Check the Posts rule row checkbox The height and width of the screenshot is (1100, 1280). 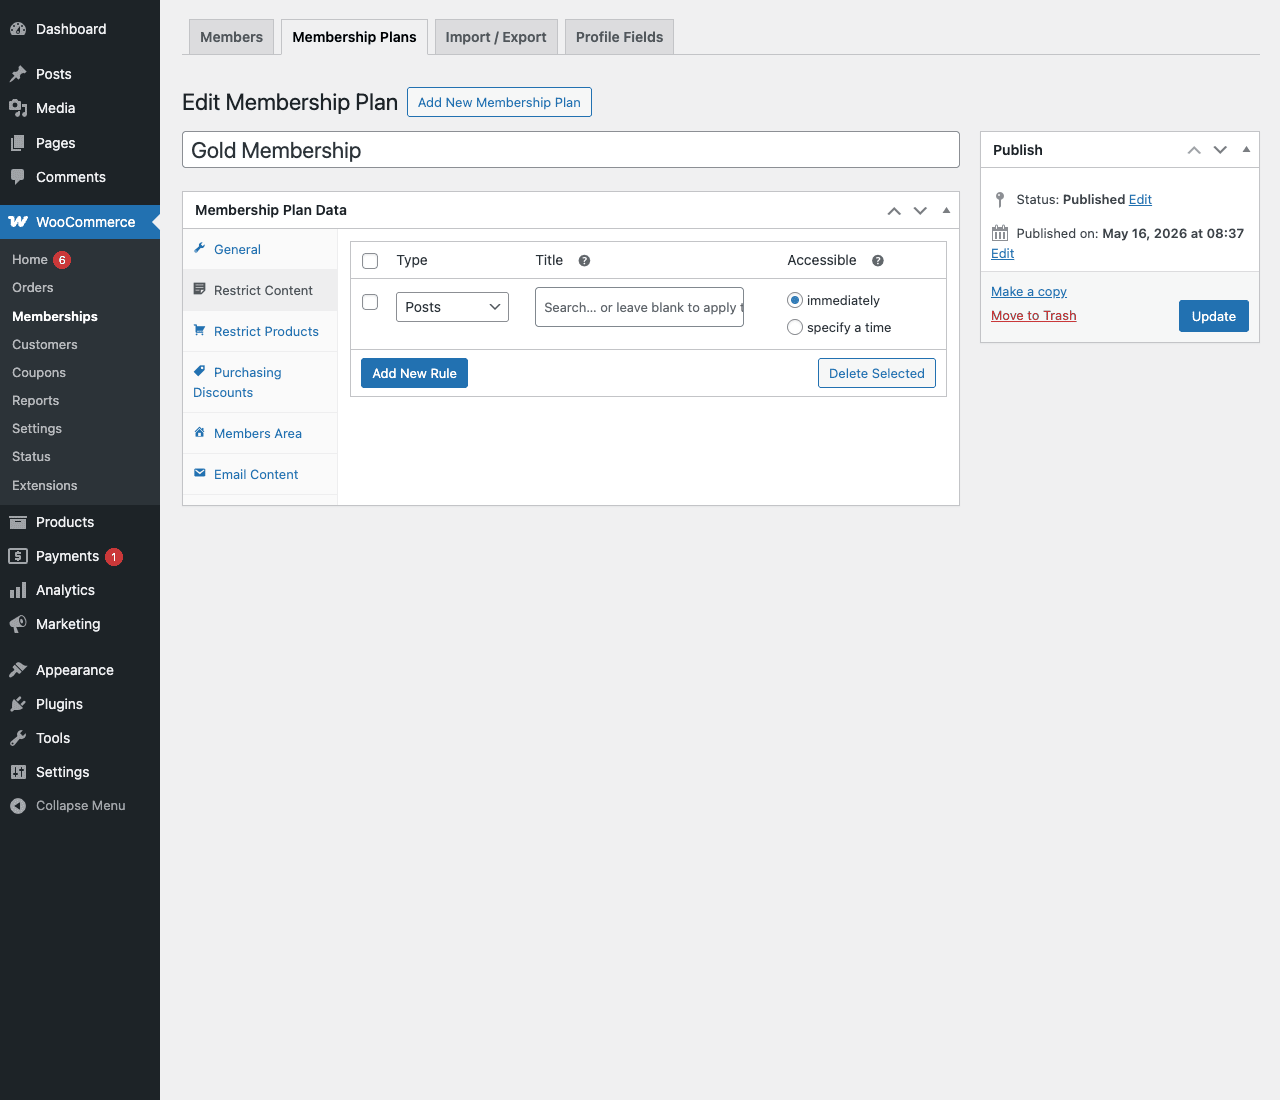pos(370,302)
